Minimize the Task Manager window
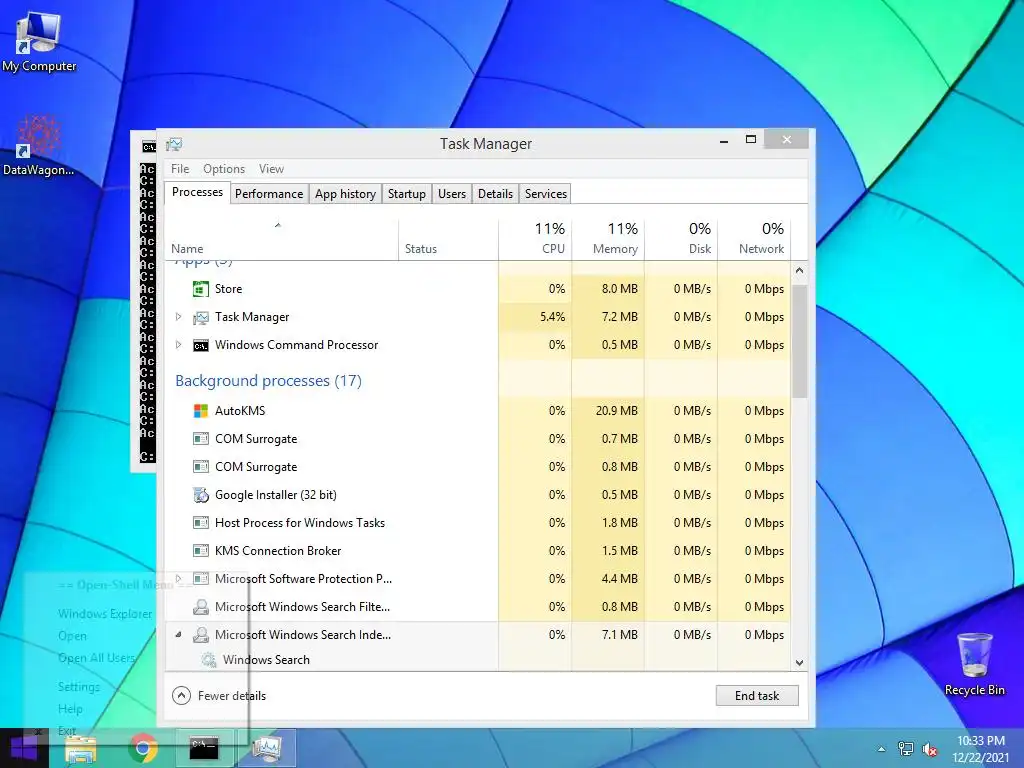Image resolution: width=1024 pixels, height=768 pixels. [724, 140]
